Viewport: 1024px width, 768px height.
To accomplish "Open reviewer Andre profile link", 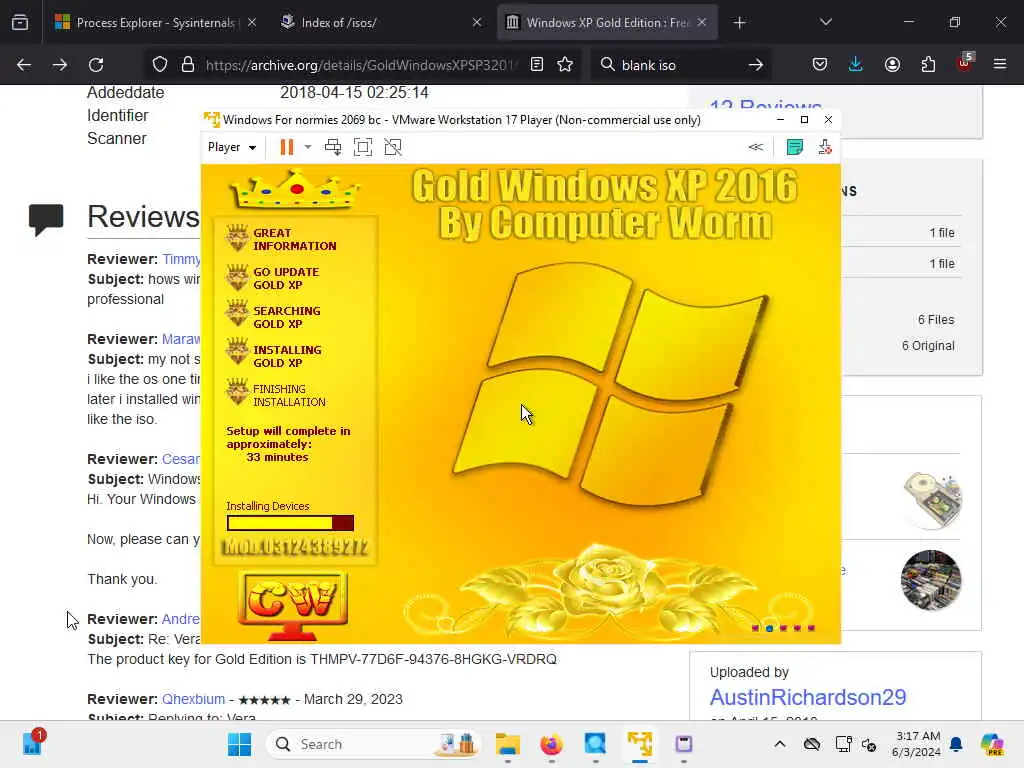I will click(x=181, y=619).
